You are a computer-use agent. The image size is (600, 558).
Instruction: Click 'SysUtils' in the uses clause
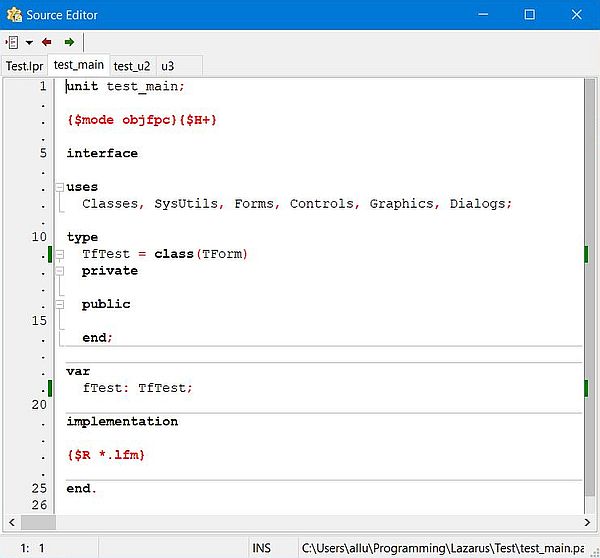(186, 204)
